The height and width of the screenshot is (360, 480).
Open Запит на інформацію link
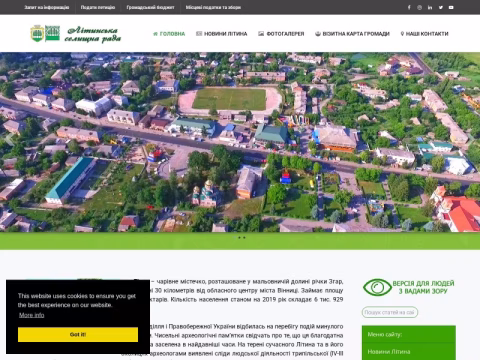click(47, 7)
